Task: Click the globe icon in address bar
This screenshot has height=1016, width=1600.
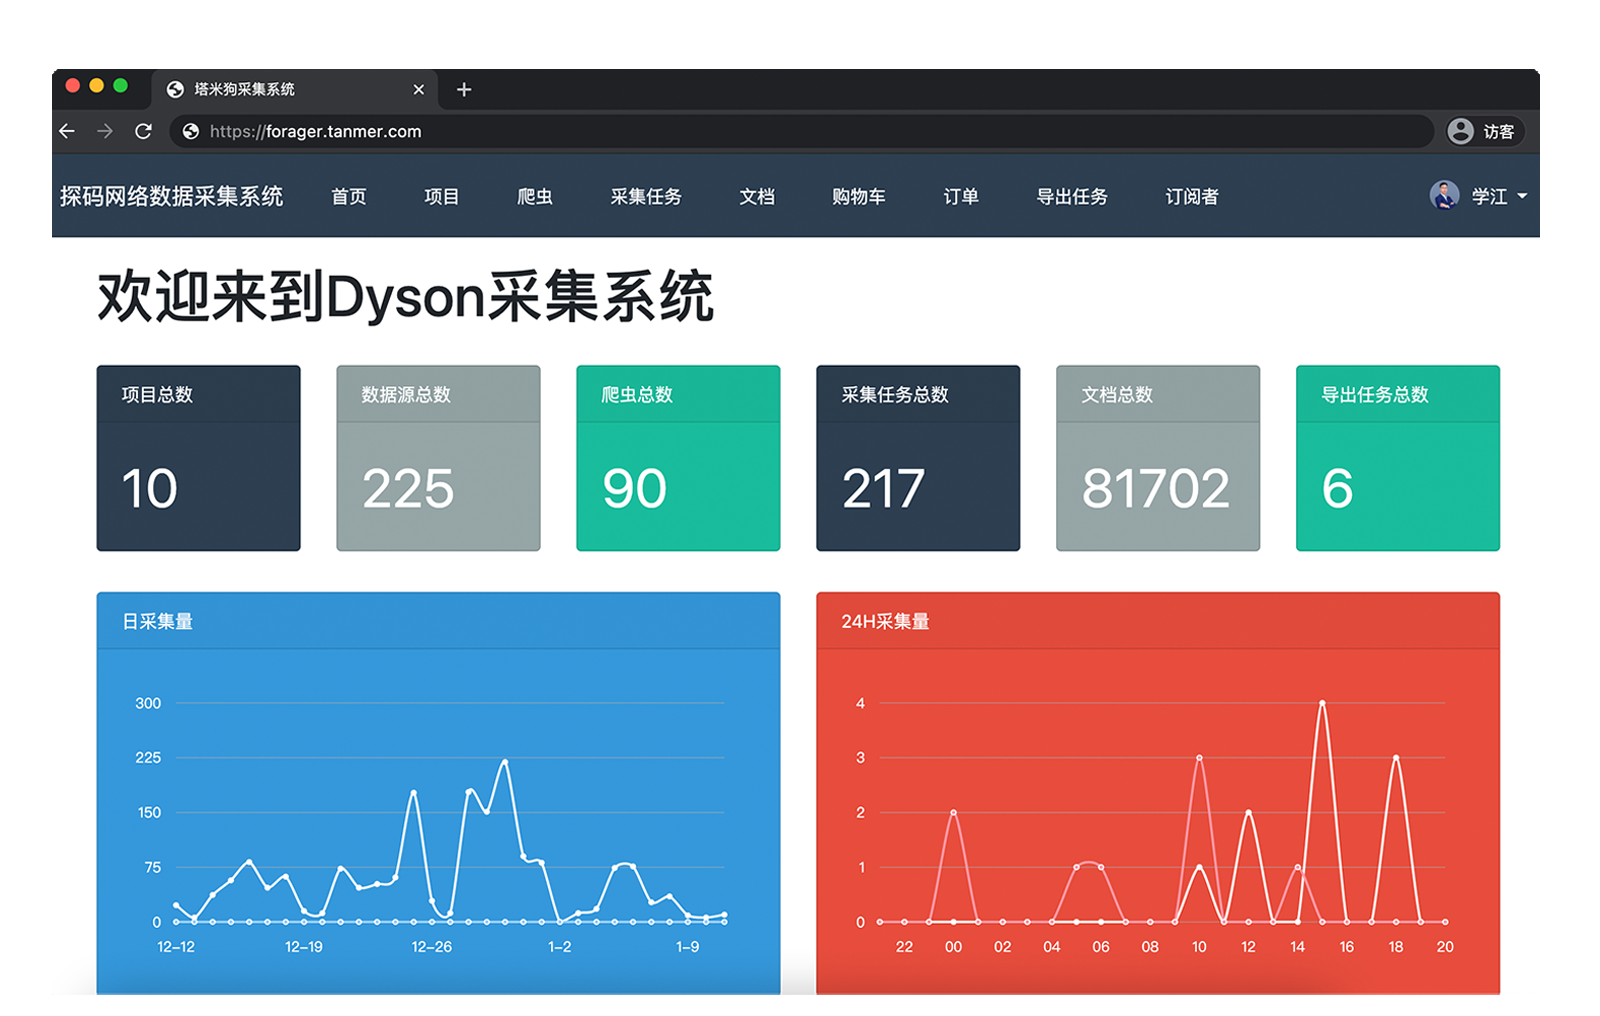Action: pos(191,131)
